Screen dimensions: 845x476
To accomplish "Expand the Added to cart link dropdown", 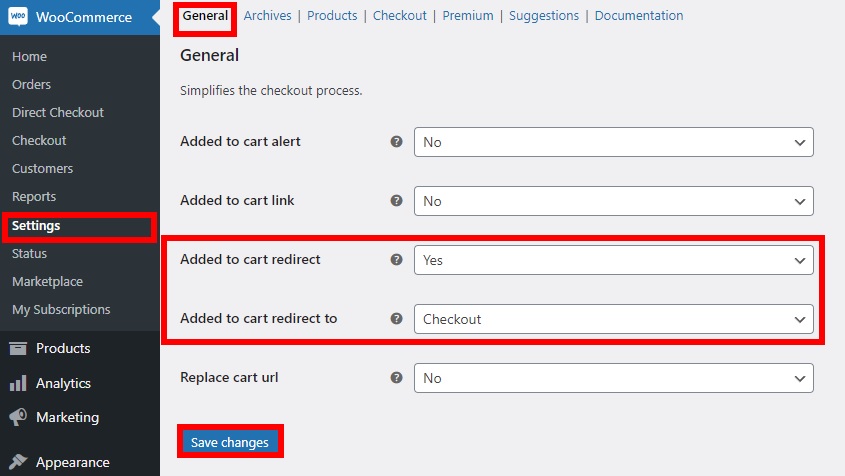I will pos(614,201).
